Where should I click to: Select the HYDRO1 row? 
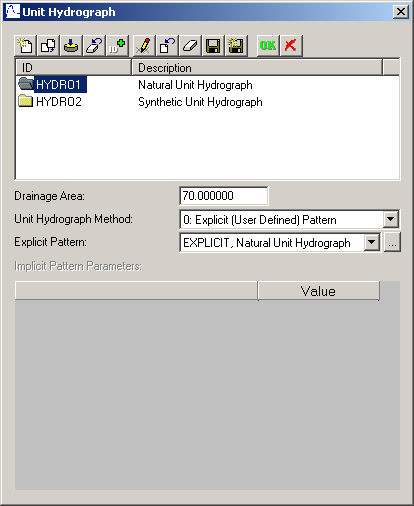[x=207, y=85]
